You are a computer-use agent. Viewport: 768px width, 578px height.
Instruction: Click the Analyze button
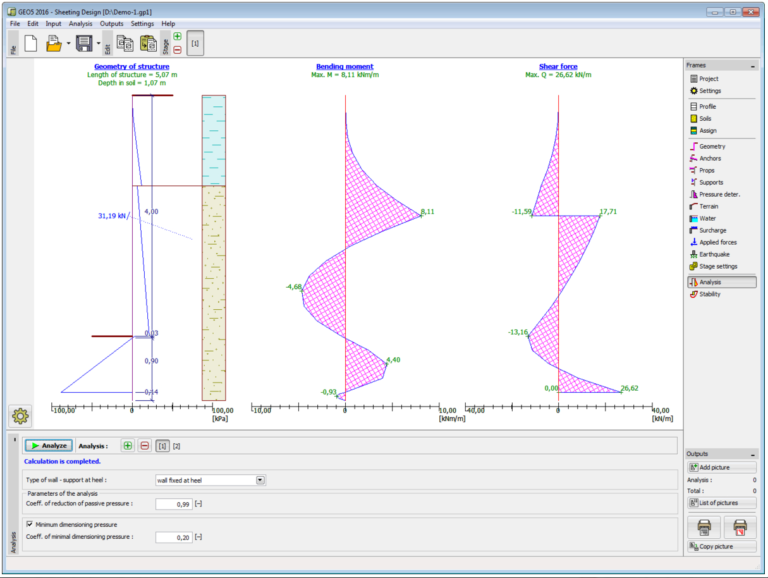pyautogui.click(x=48, y=445)
